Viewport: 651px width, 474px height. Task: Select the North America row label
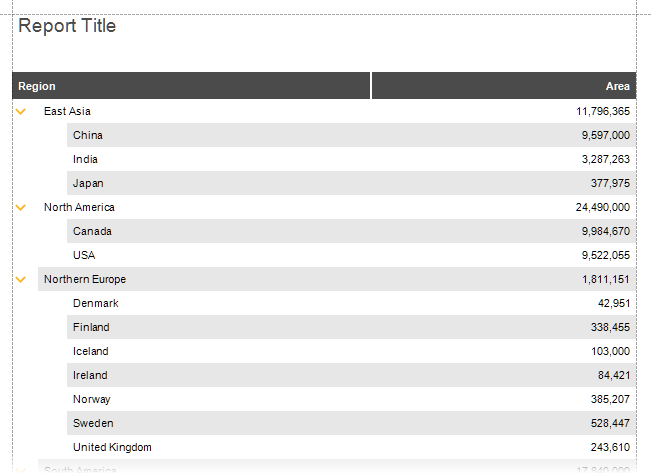click(79, 207)
